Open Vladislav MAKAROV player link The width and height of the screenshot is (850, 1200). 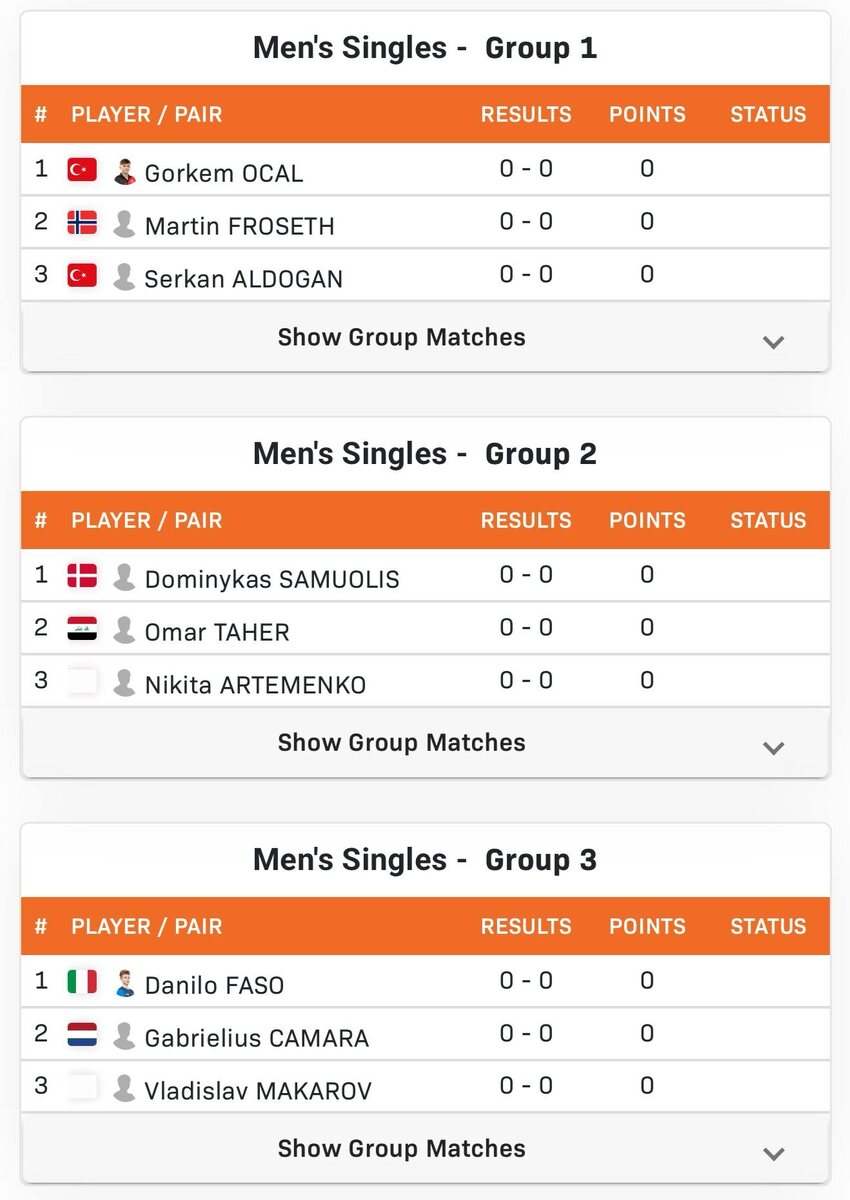point(258,1091)
